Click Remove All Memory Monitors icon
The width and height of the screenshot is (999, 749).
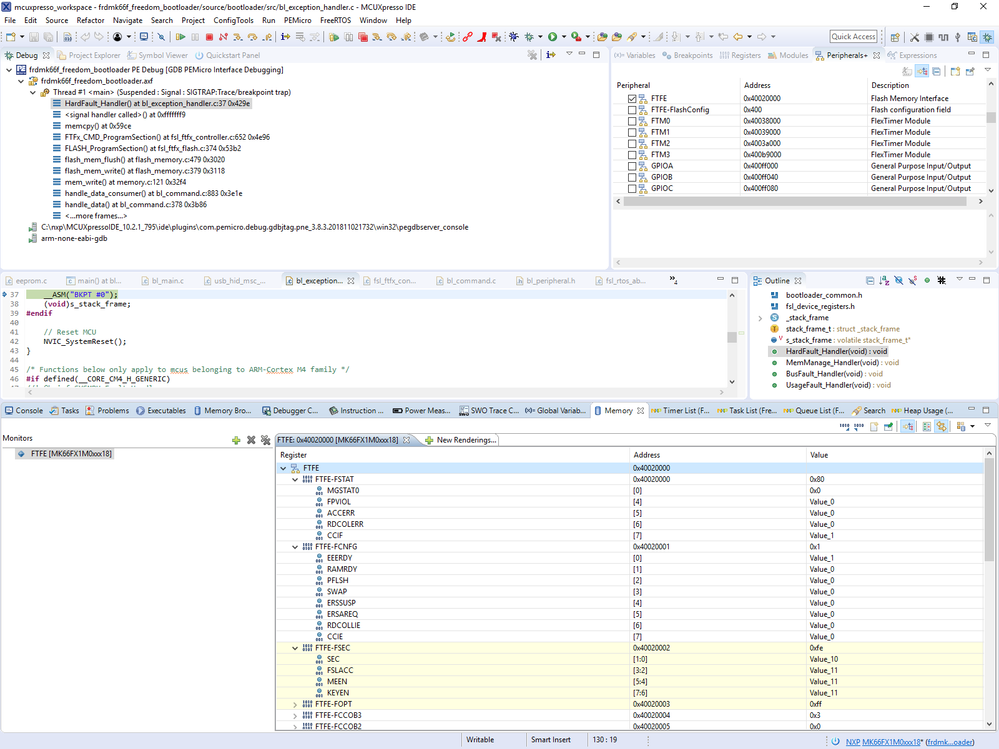pos(266,440)
